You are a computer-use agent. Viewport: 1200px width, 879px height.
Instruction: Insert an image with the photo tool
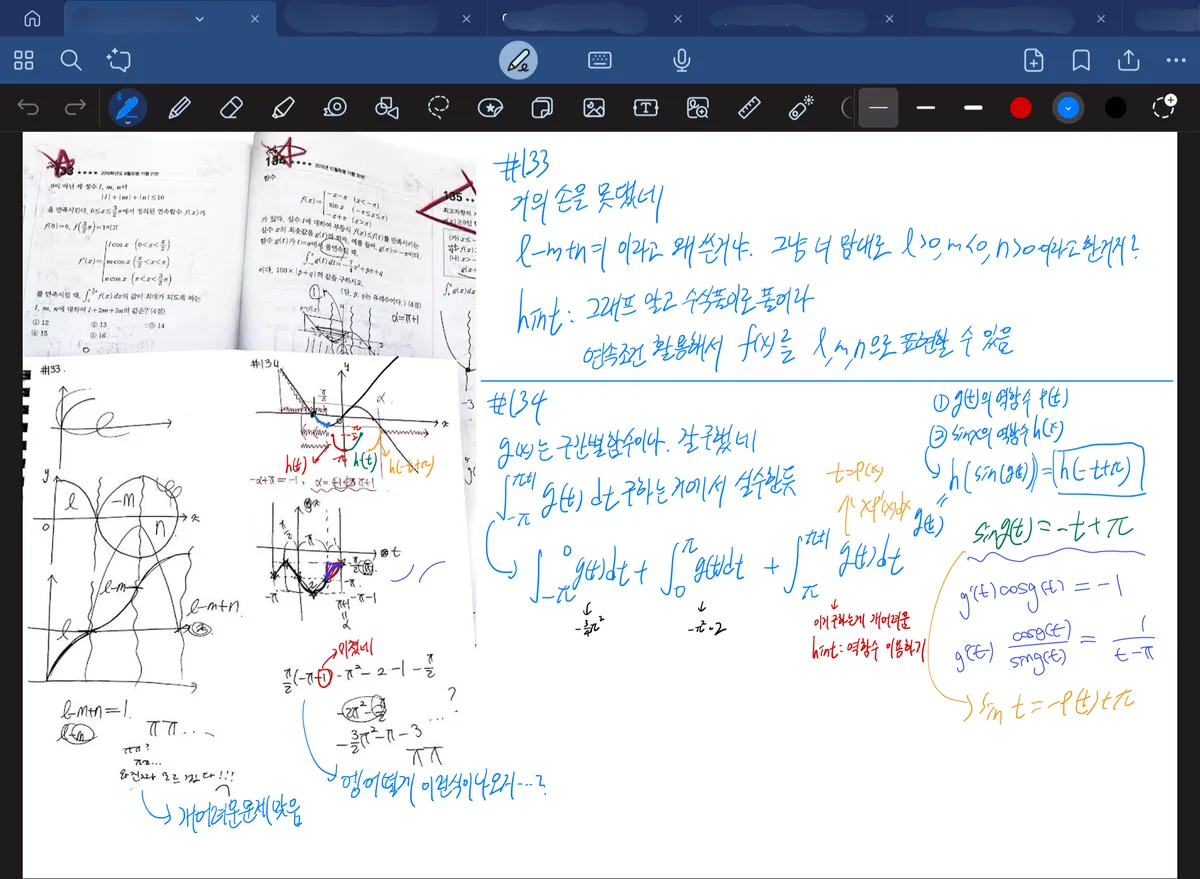pyautogui.click(x=595, y=108)
